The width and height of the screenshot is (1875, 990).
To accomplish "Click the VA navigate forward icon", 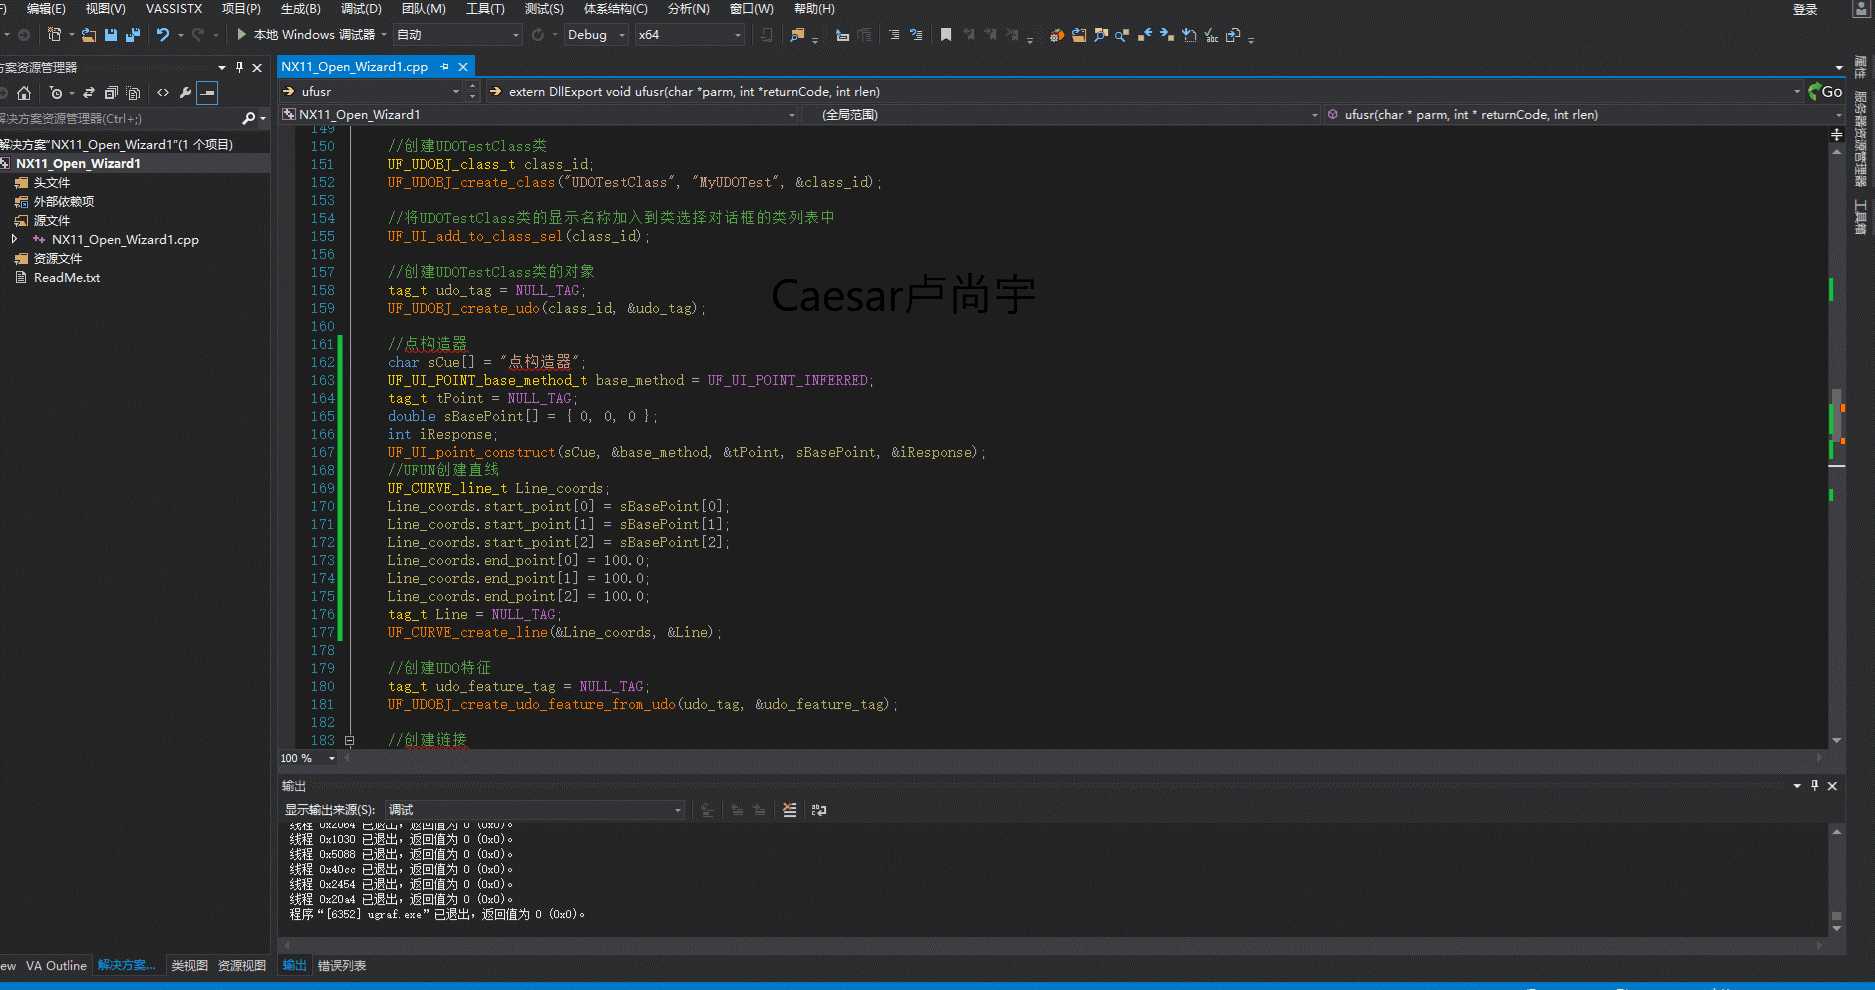I will (x=1167, y=35).
